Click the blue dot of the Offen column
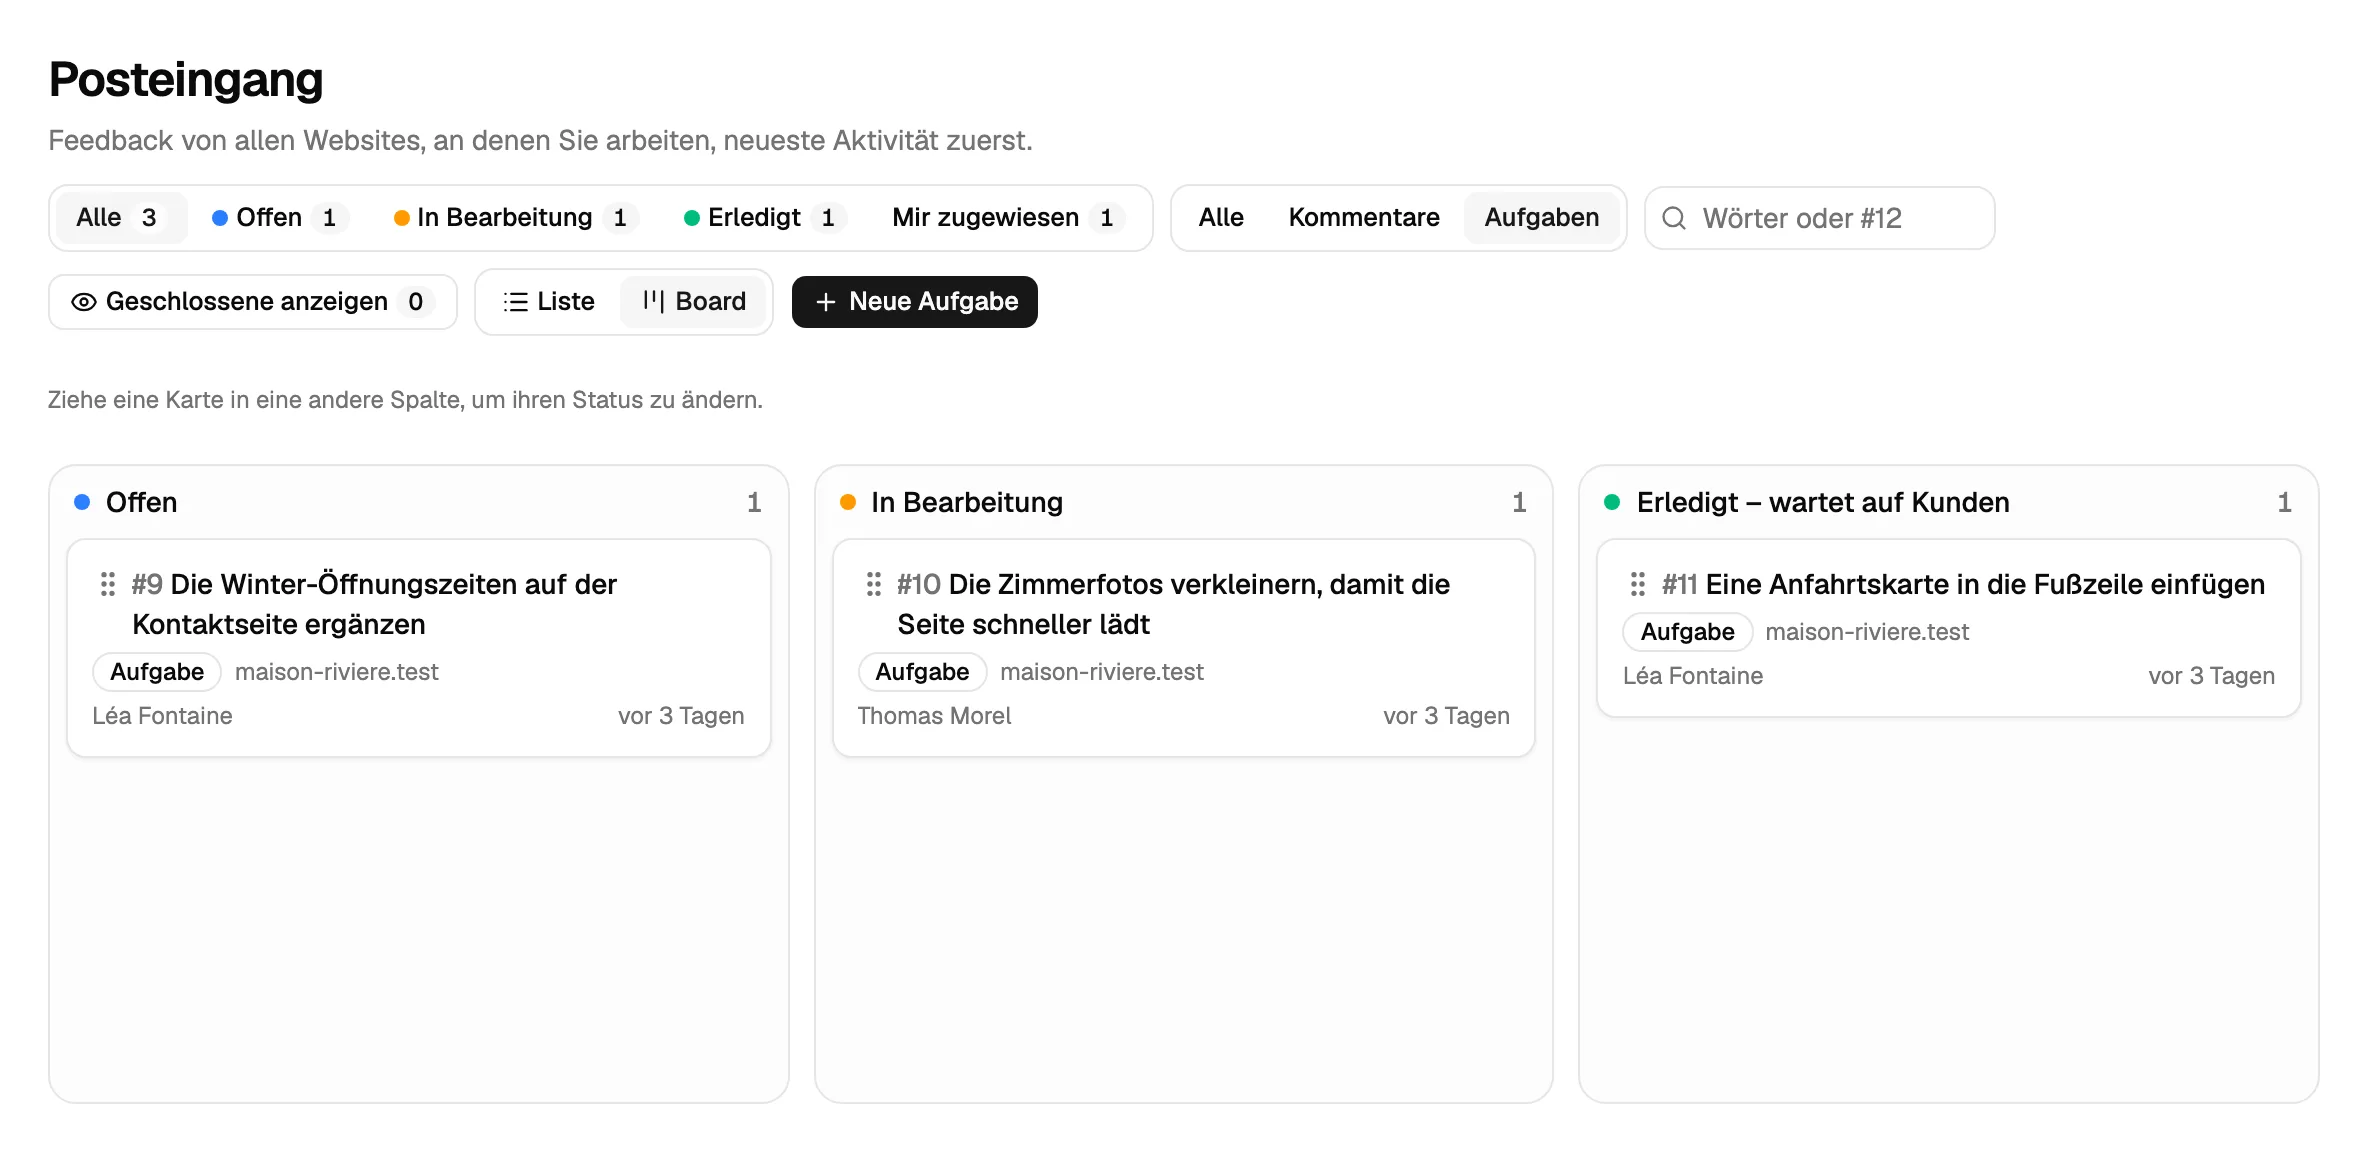The height and width of the screenshot is (1152, 2368). (x=83, y=502)
